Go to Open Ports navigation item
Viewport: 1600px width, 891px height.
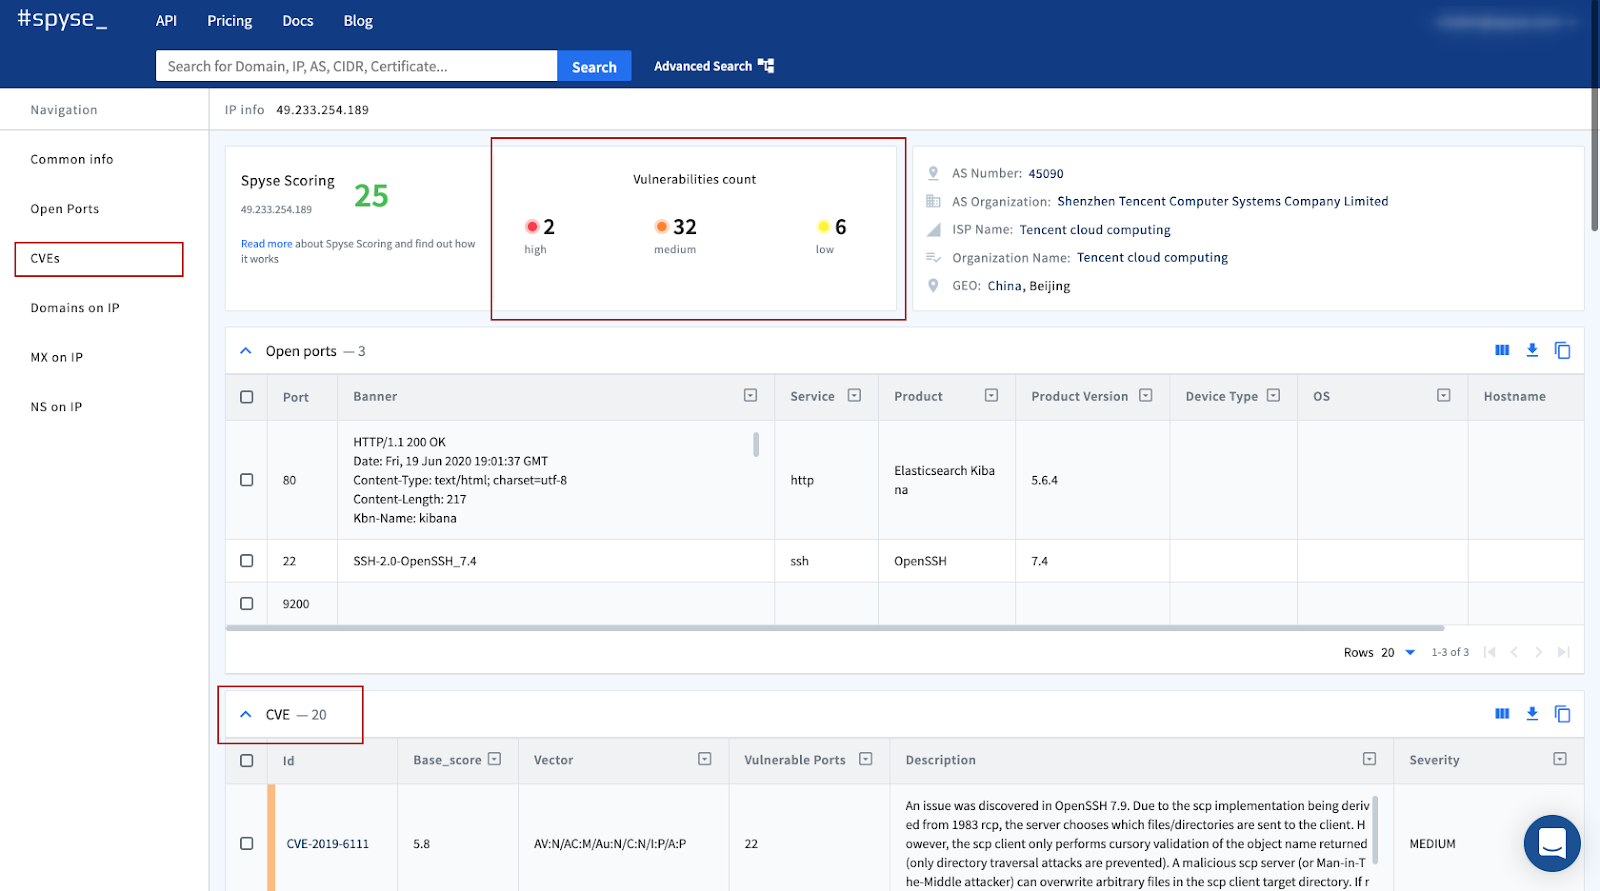pyautogui.click(x=65, y=209)
